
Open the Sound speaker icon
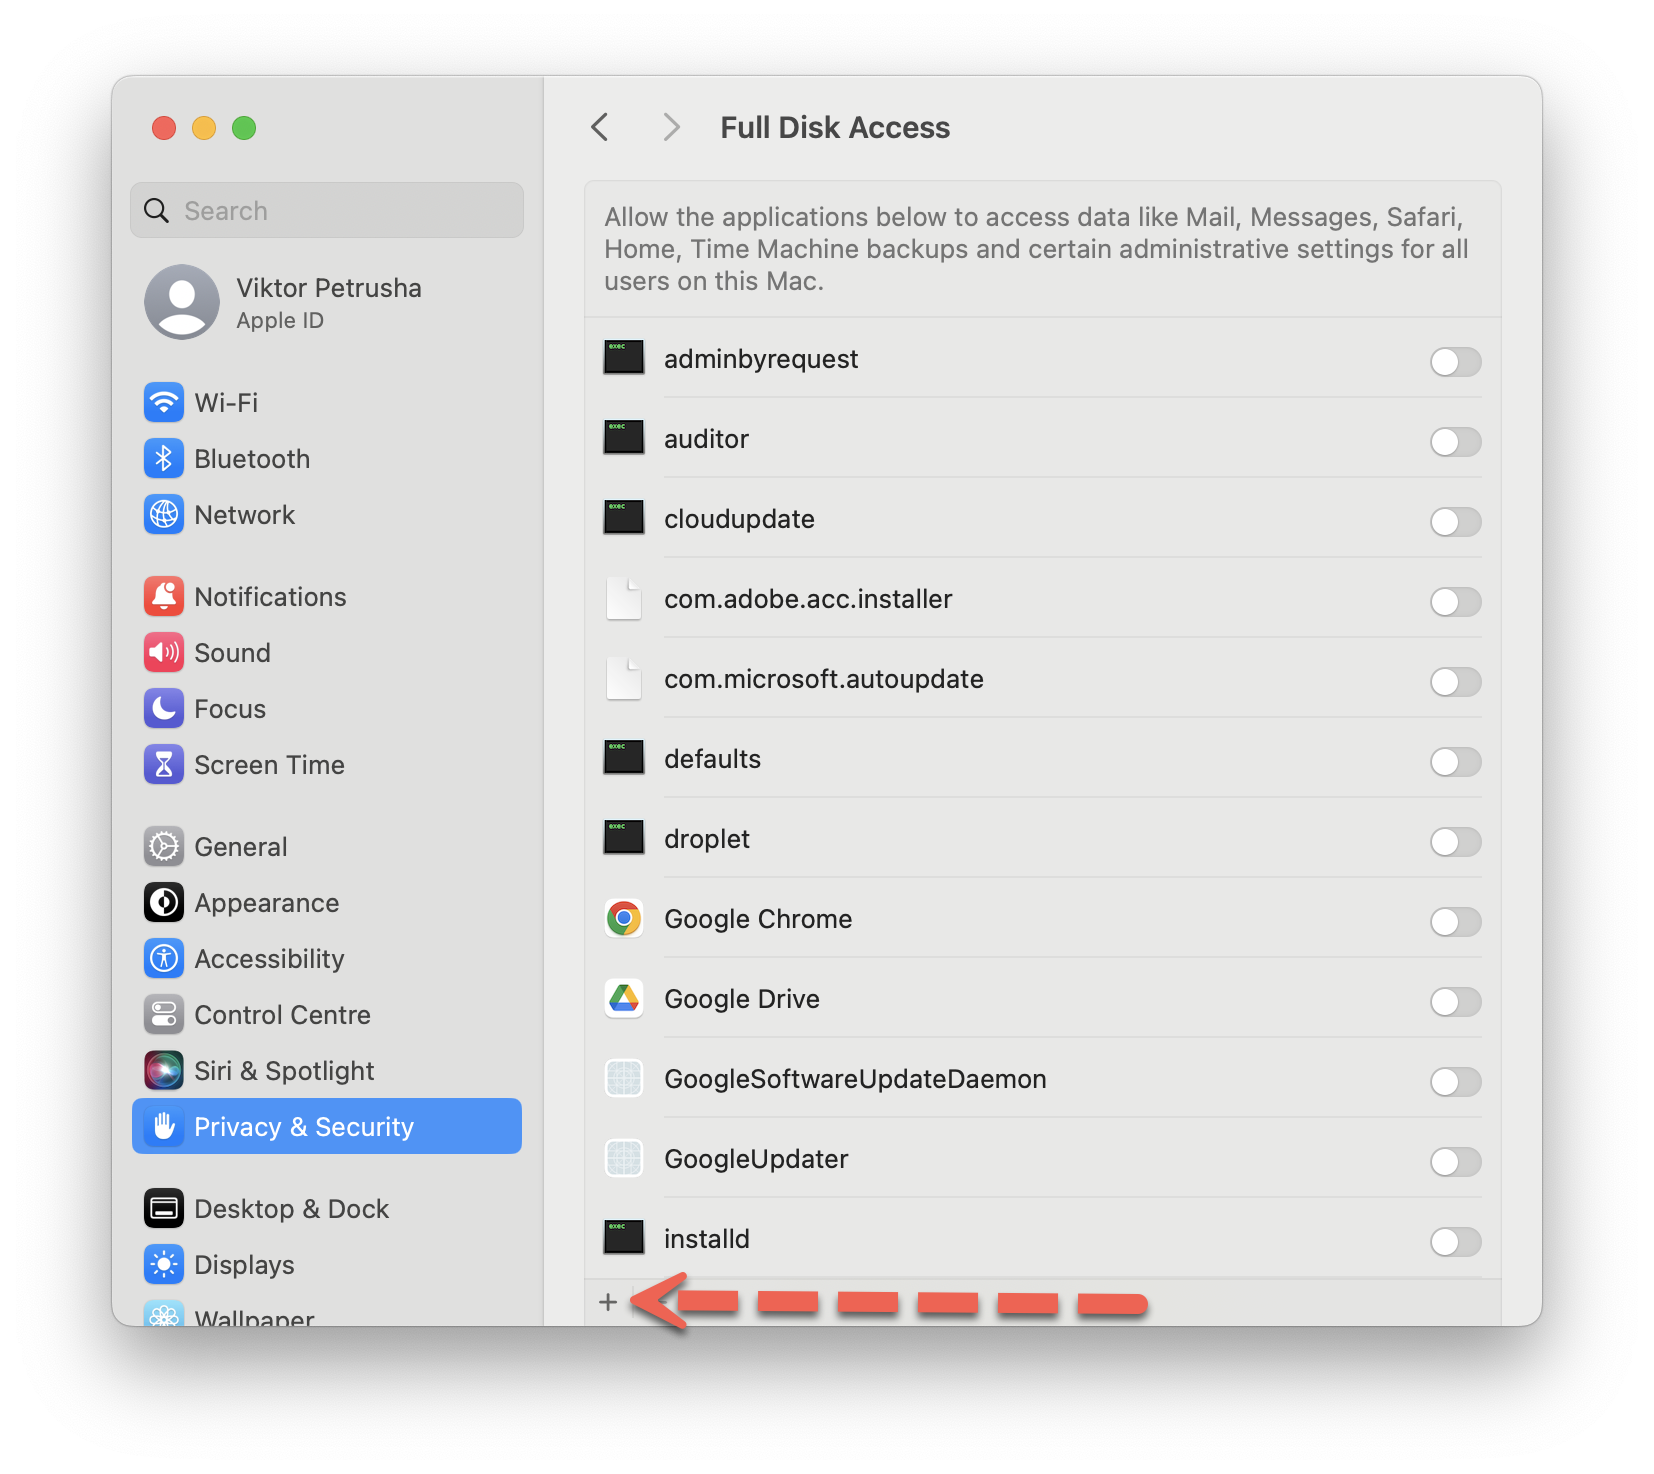click(x=164, y=653)
